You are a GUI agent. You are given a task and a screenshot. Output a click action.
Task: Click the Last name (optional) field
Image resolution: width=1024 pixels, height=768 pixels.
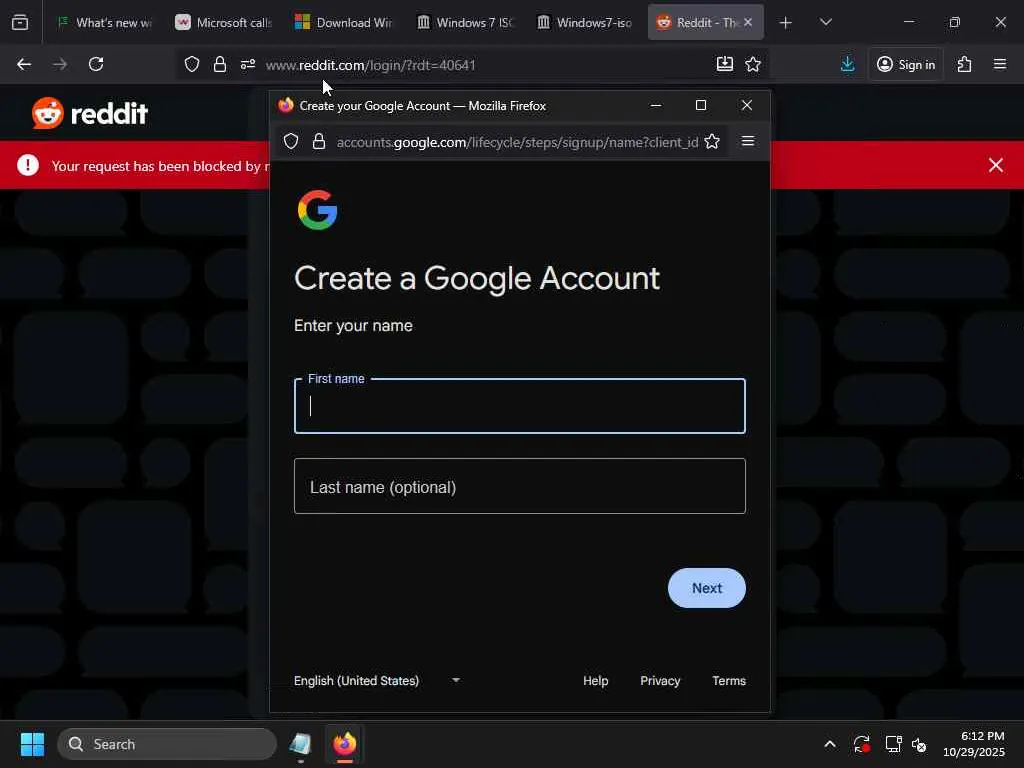point(520,486)
